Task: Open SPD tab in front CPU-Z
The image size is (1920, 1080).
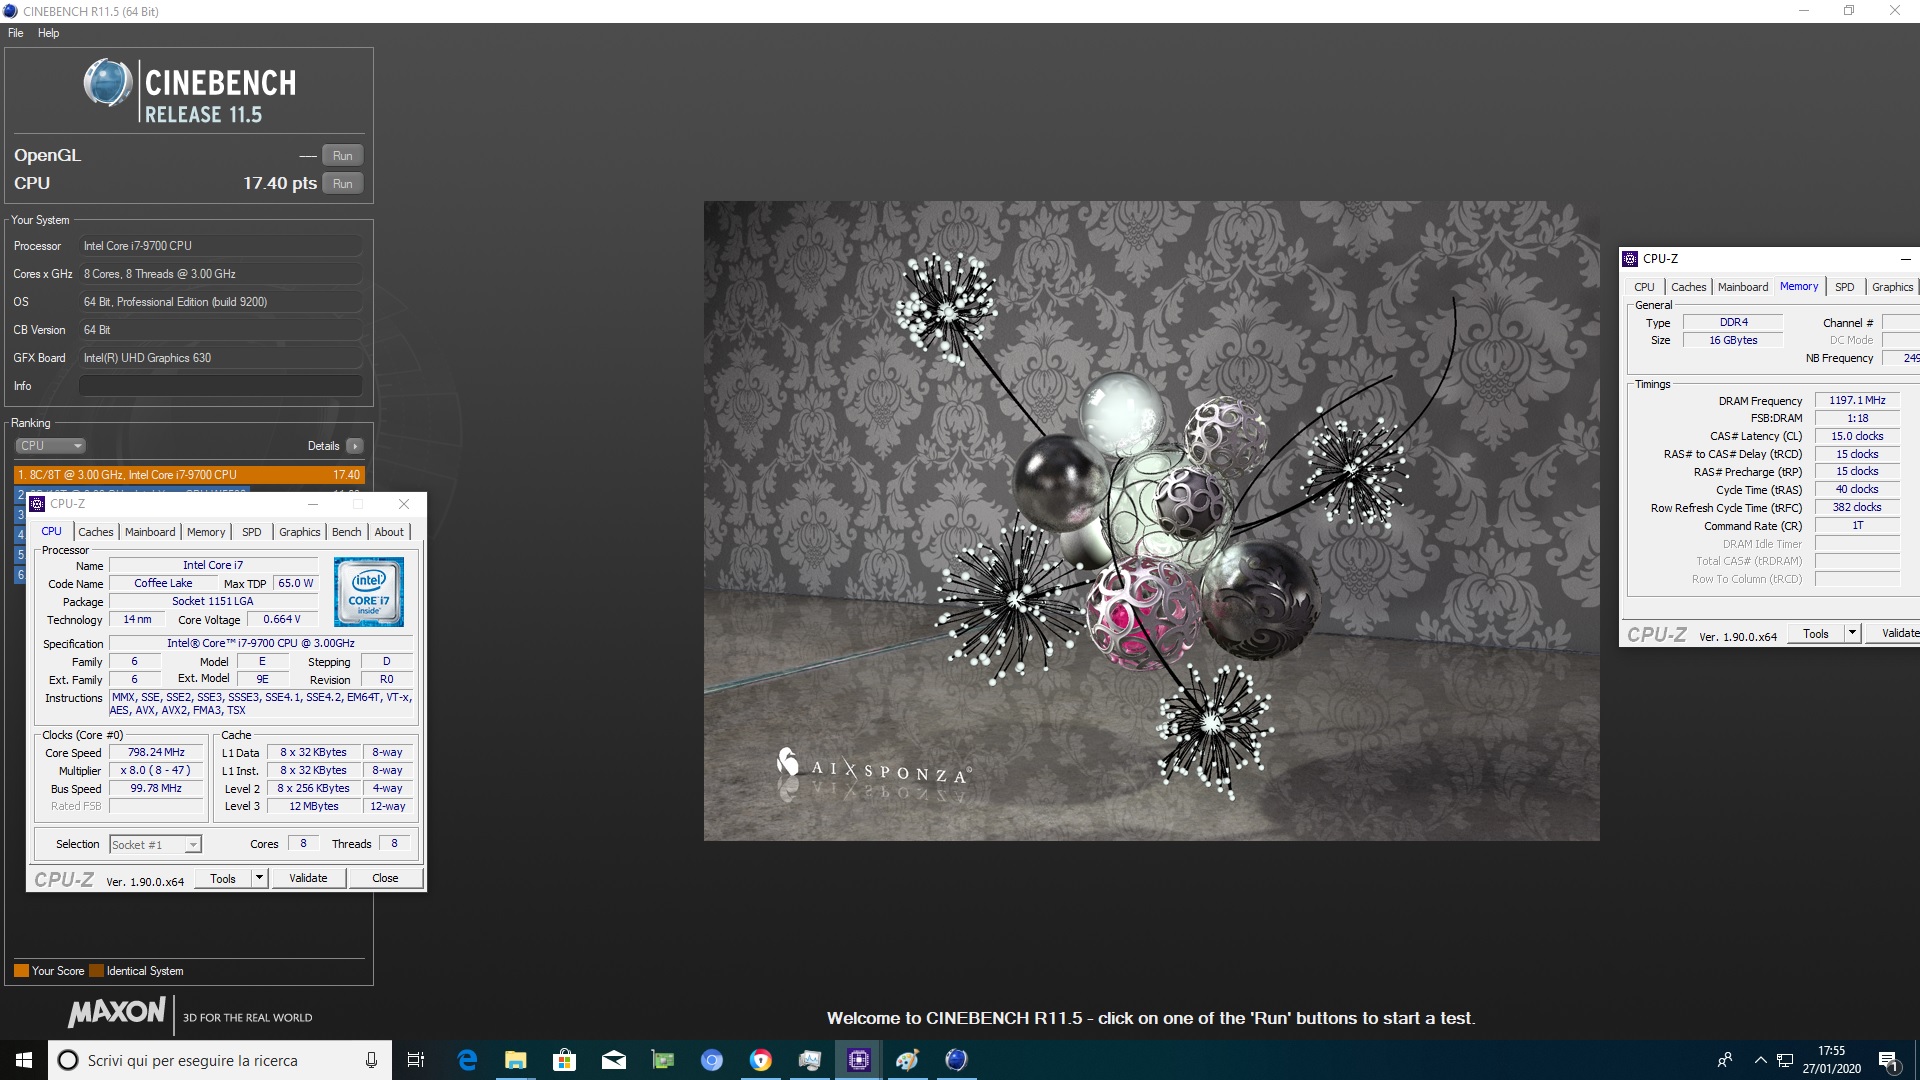Action: click(x=252, y=532)
